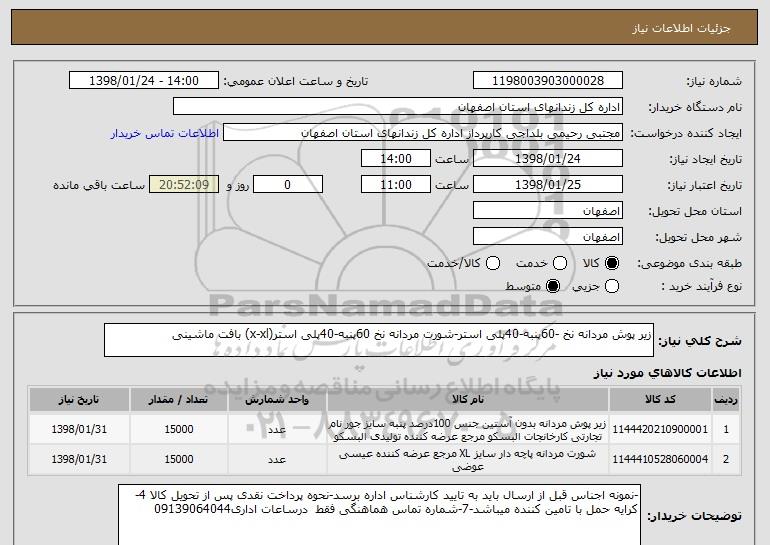Click the شورت مردانه پاچه دار product name cell

click(x=468, y=460)
